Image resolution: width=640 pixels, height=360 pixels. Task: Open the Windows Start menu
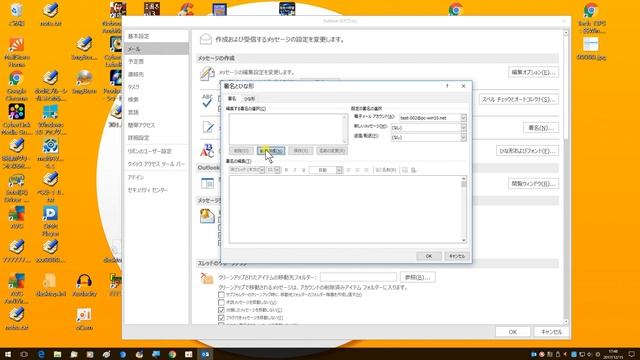pos(8,354)
